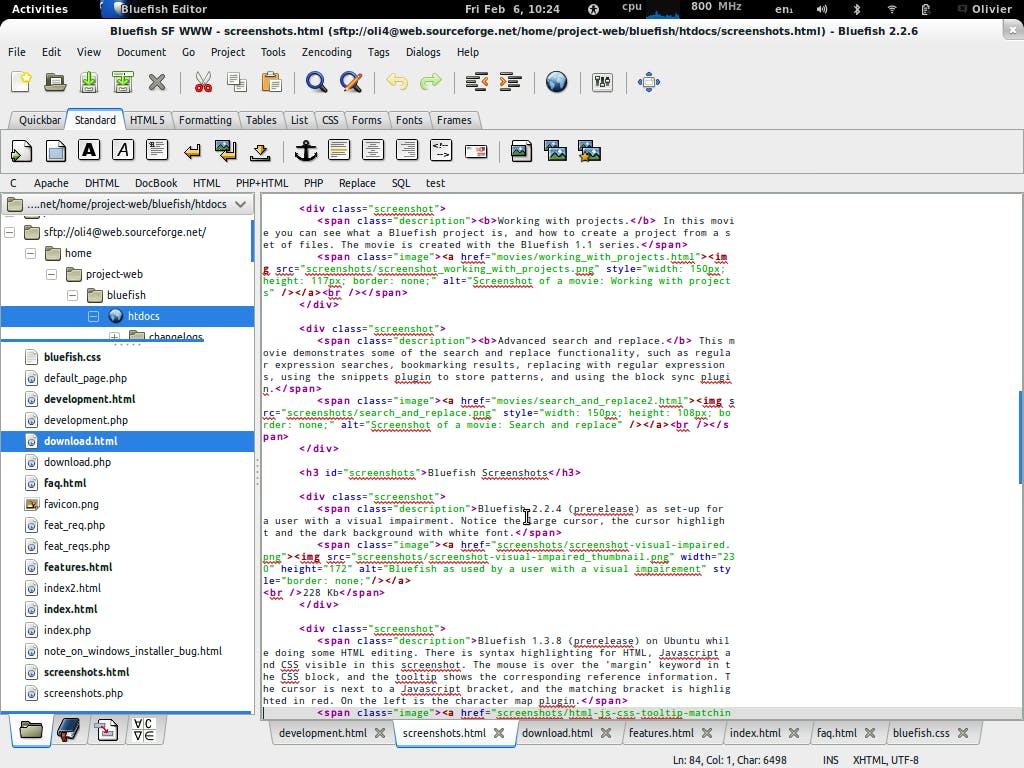Collapse the htdocs folder
This screenshot has height=768, width=1024.
point(93,315)
